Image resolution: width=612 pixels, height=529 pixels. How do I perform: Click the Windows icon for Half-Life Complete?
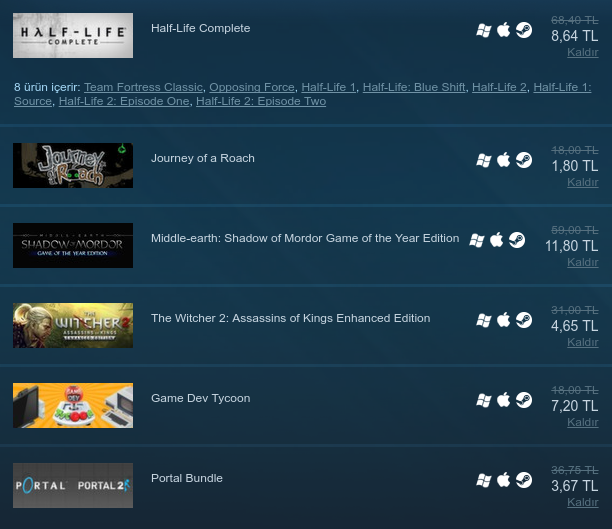point(484,30)
